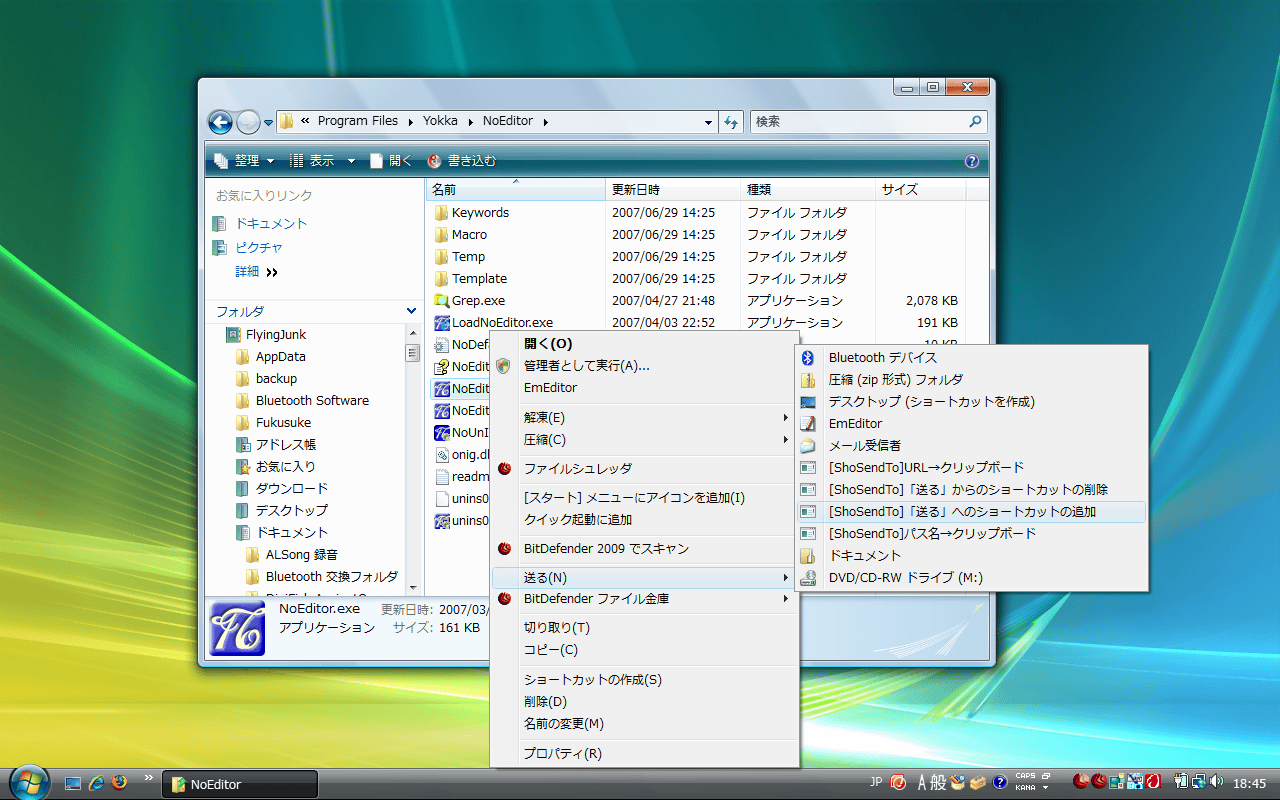Select ダウンロード in folder tree
This screenshot has width=1280, height=800.
click(x=292, y=489)
